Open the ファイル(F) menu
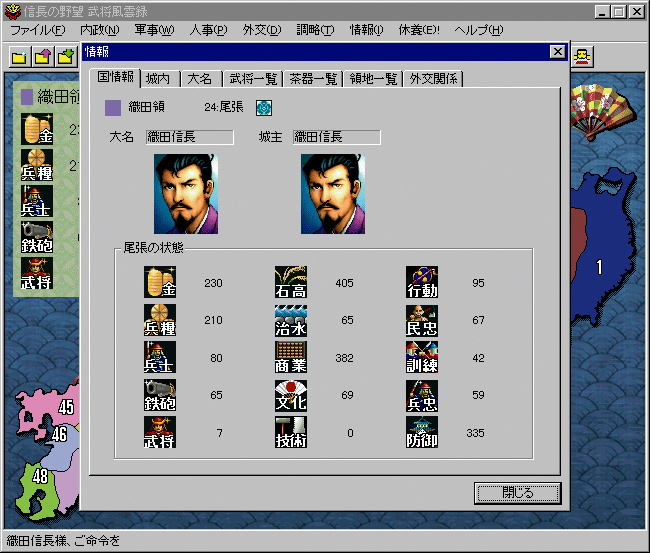650x553 pixels. pos(38,30)
